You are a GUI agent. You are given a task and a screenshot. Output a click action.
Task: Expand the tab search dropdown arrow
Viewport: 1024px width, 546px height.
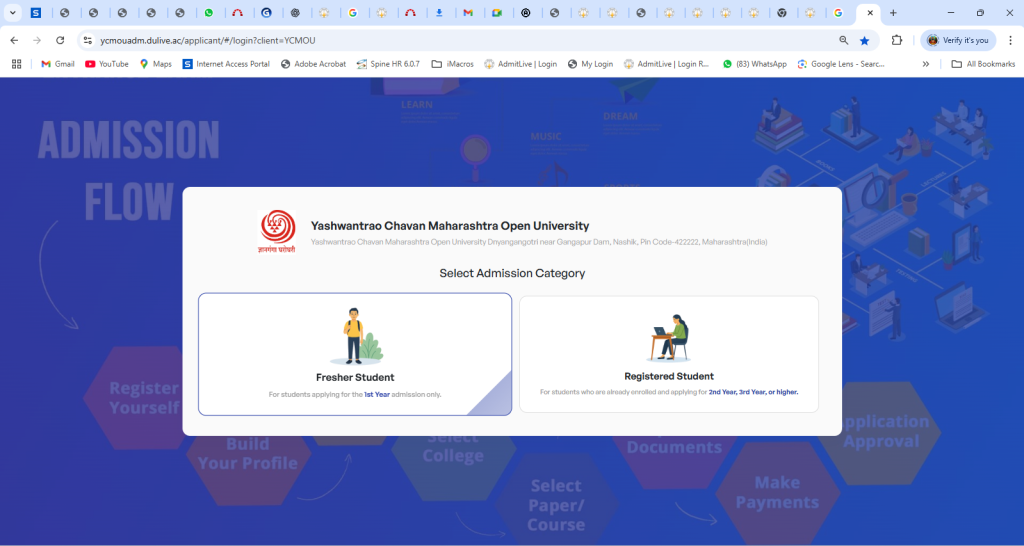coord(13,13)
